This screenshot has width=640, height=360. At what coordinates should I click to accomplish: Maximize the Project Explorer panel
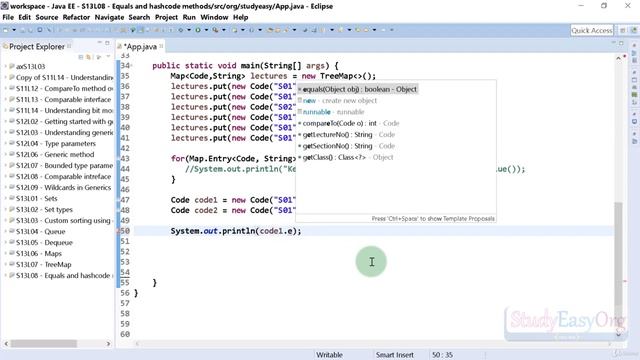[107, 42]
